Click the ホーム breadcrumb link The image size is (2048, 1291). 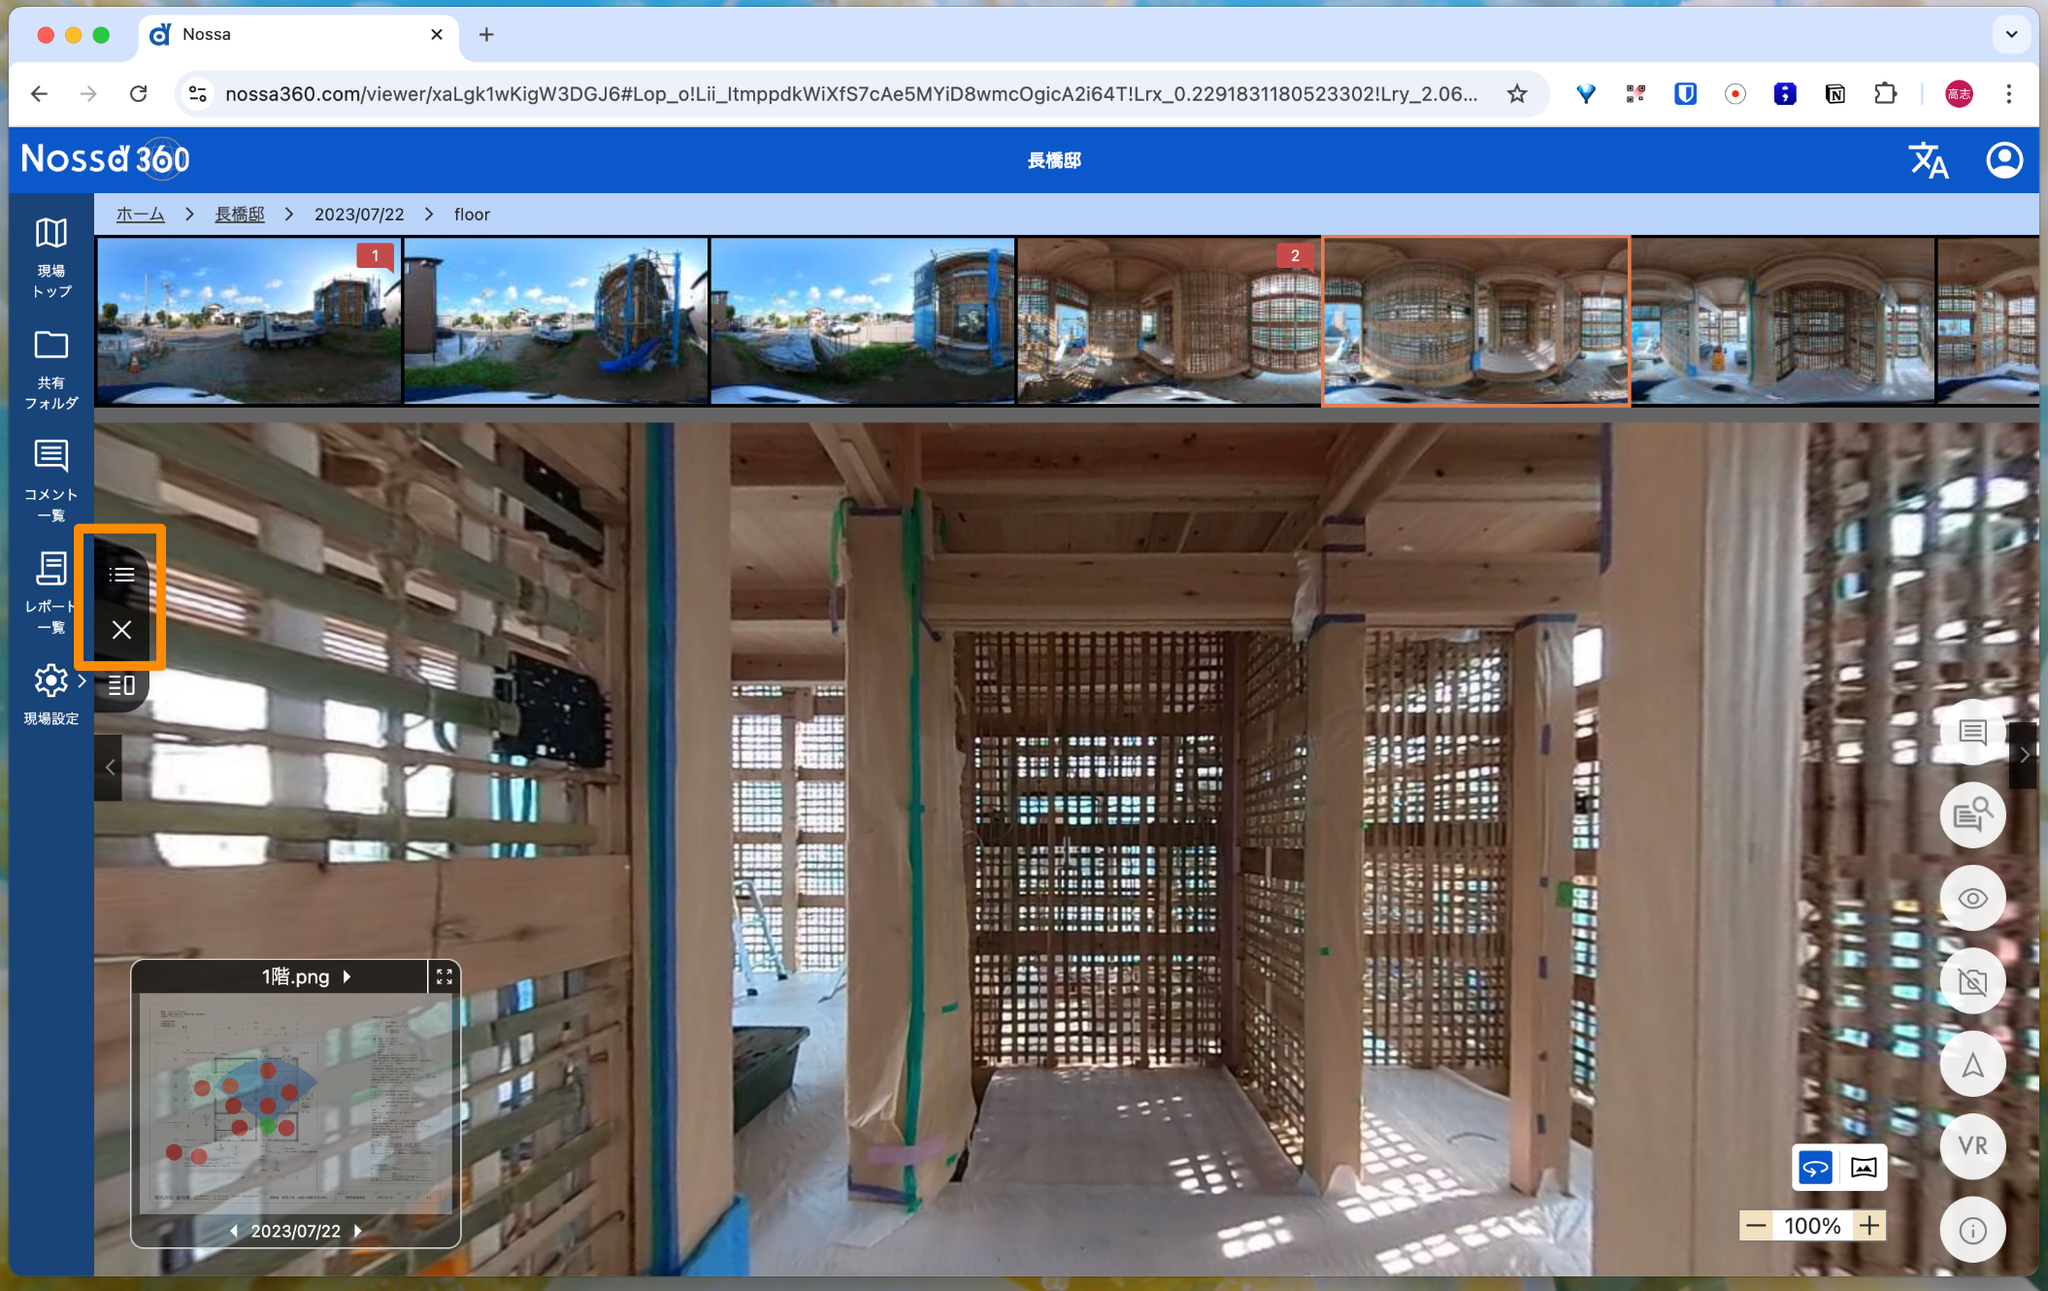point(140,214)
